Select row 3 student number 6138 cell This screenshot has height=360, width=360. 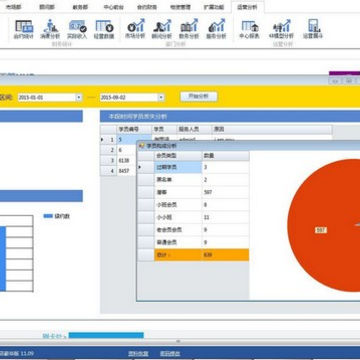pyautogui.click(x=127, y=160)
